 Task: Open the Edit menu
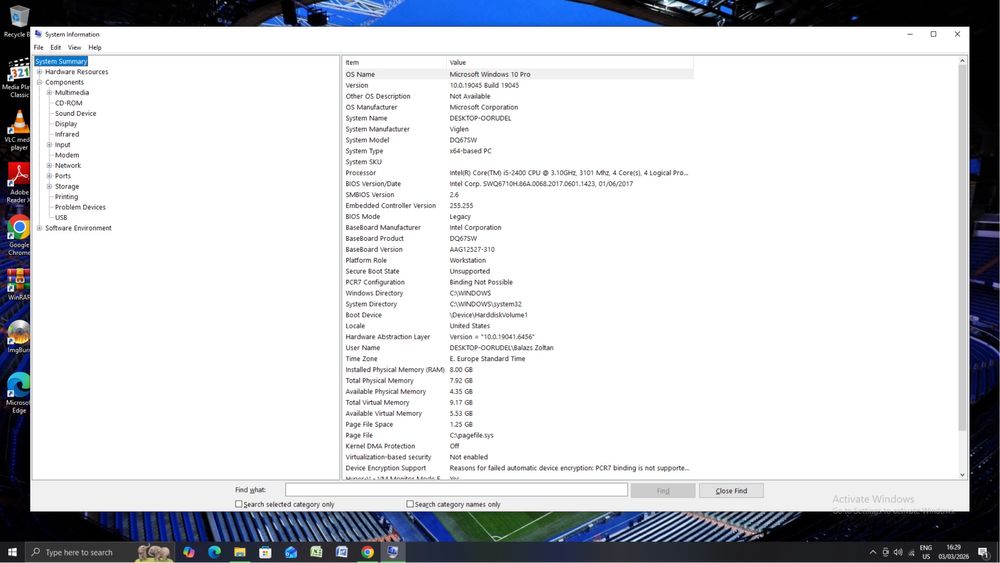55,47
